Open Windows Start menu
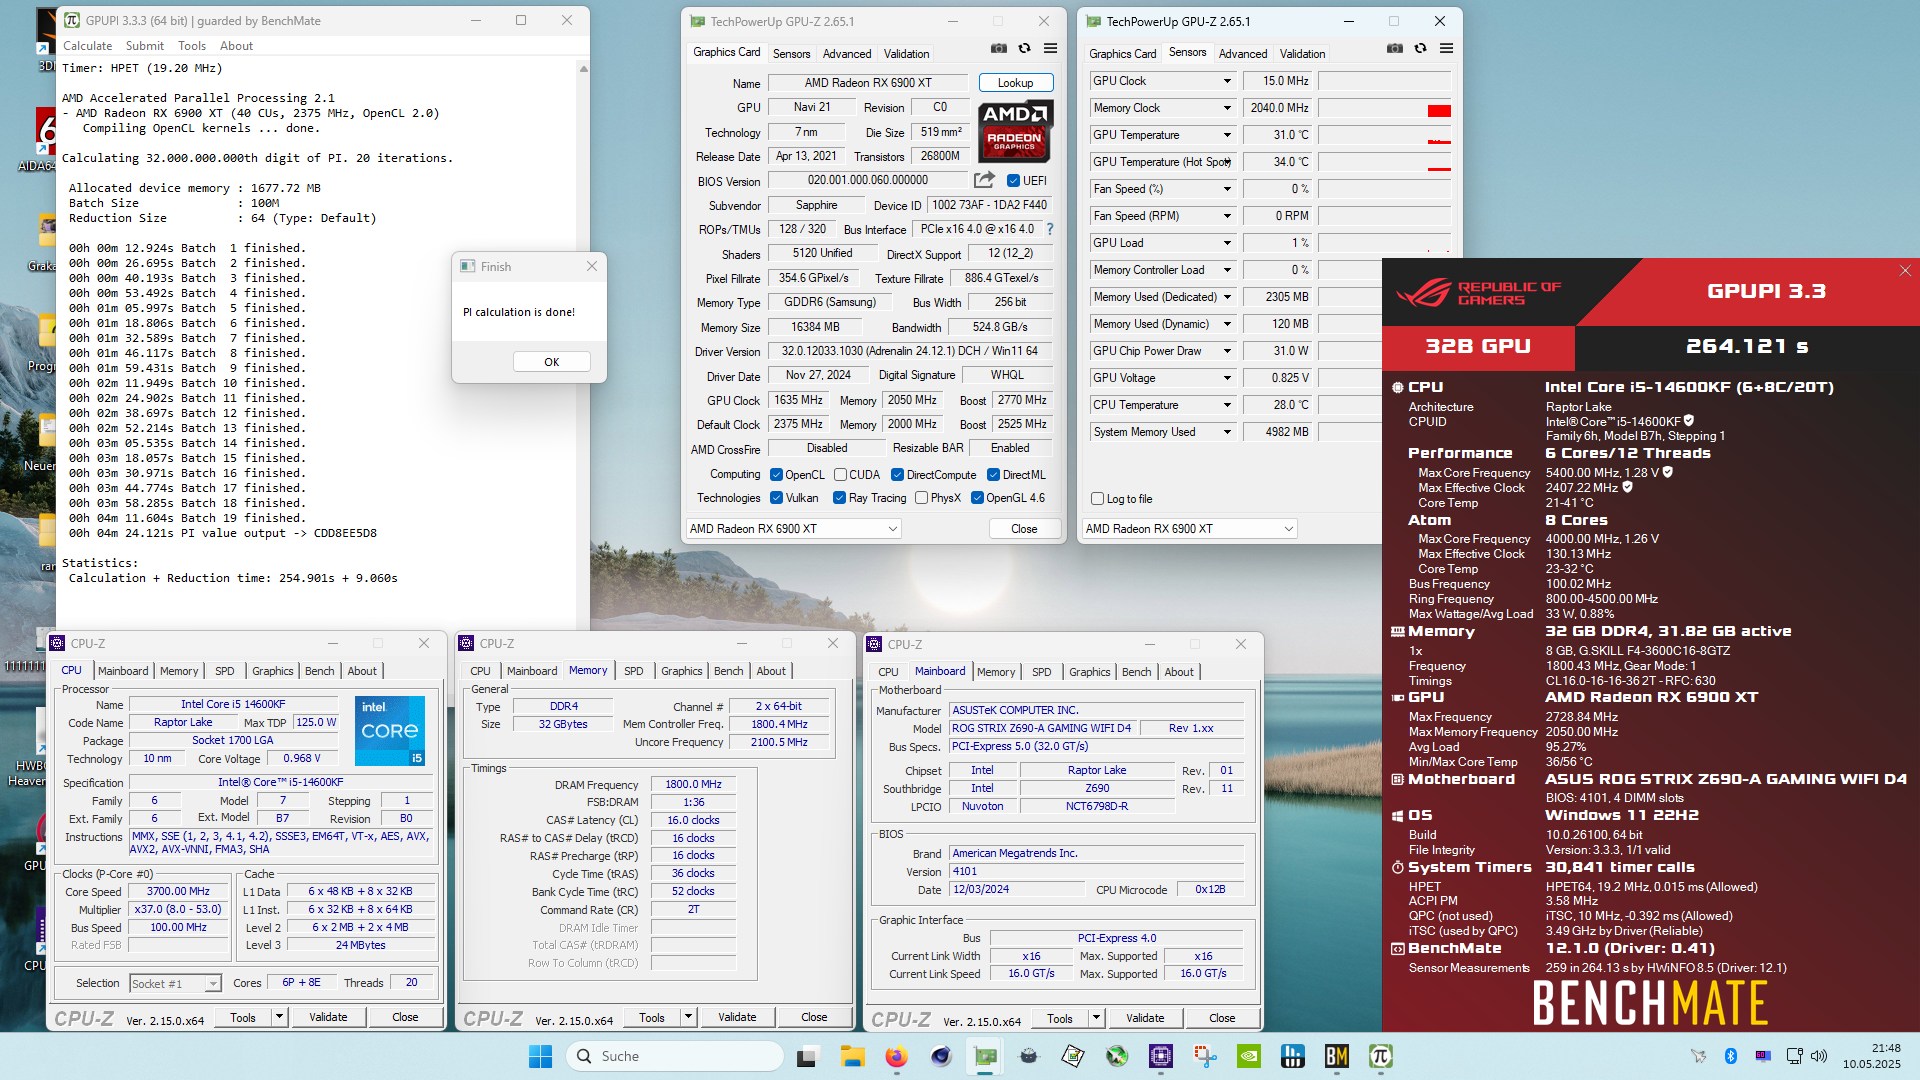 [540, 1056]
